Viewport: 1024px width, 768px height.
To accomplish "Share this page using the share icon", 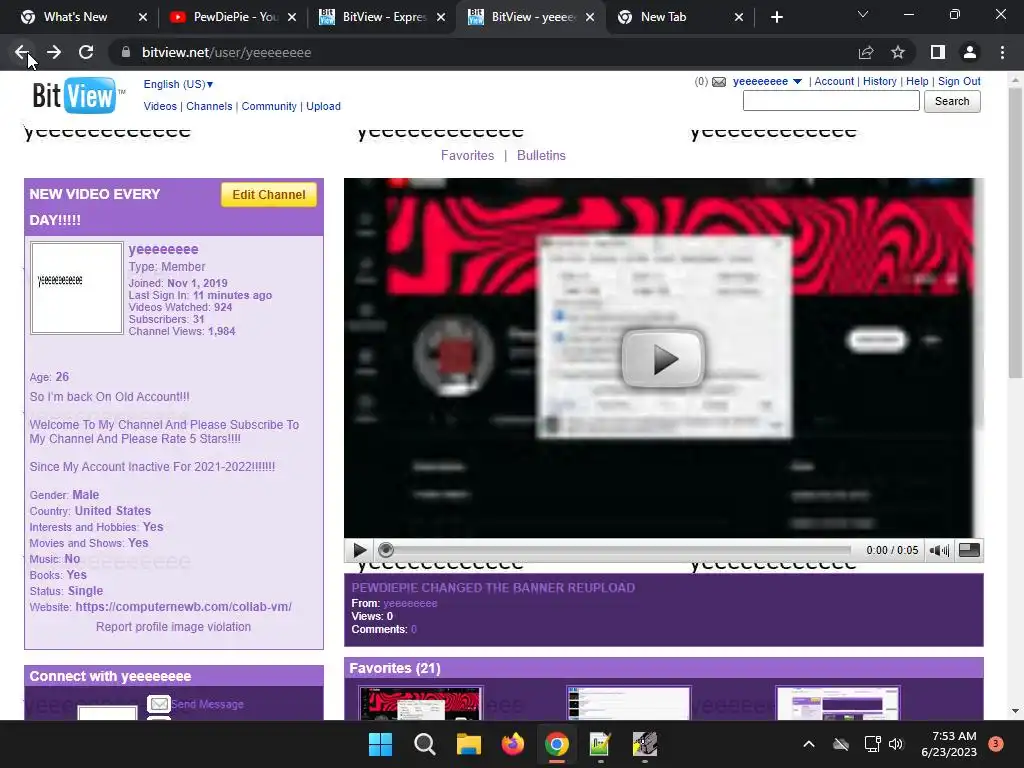I will (866, 52).
